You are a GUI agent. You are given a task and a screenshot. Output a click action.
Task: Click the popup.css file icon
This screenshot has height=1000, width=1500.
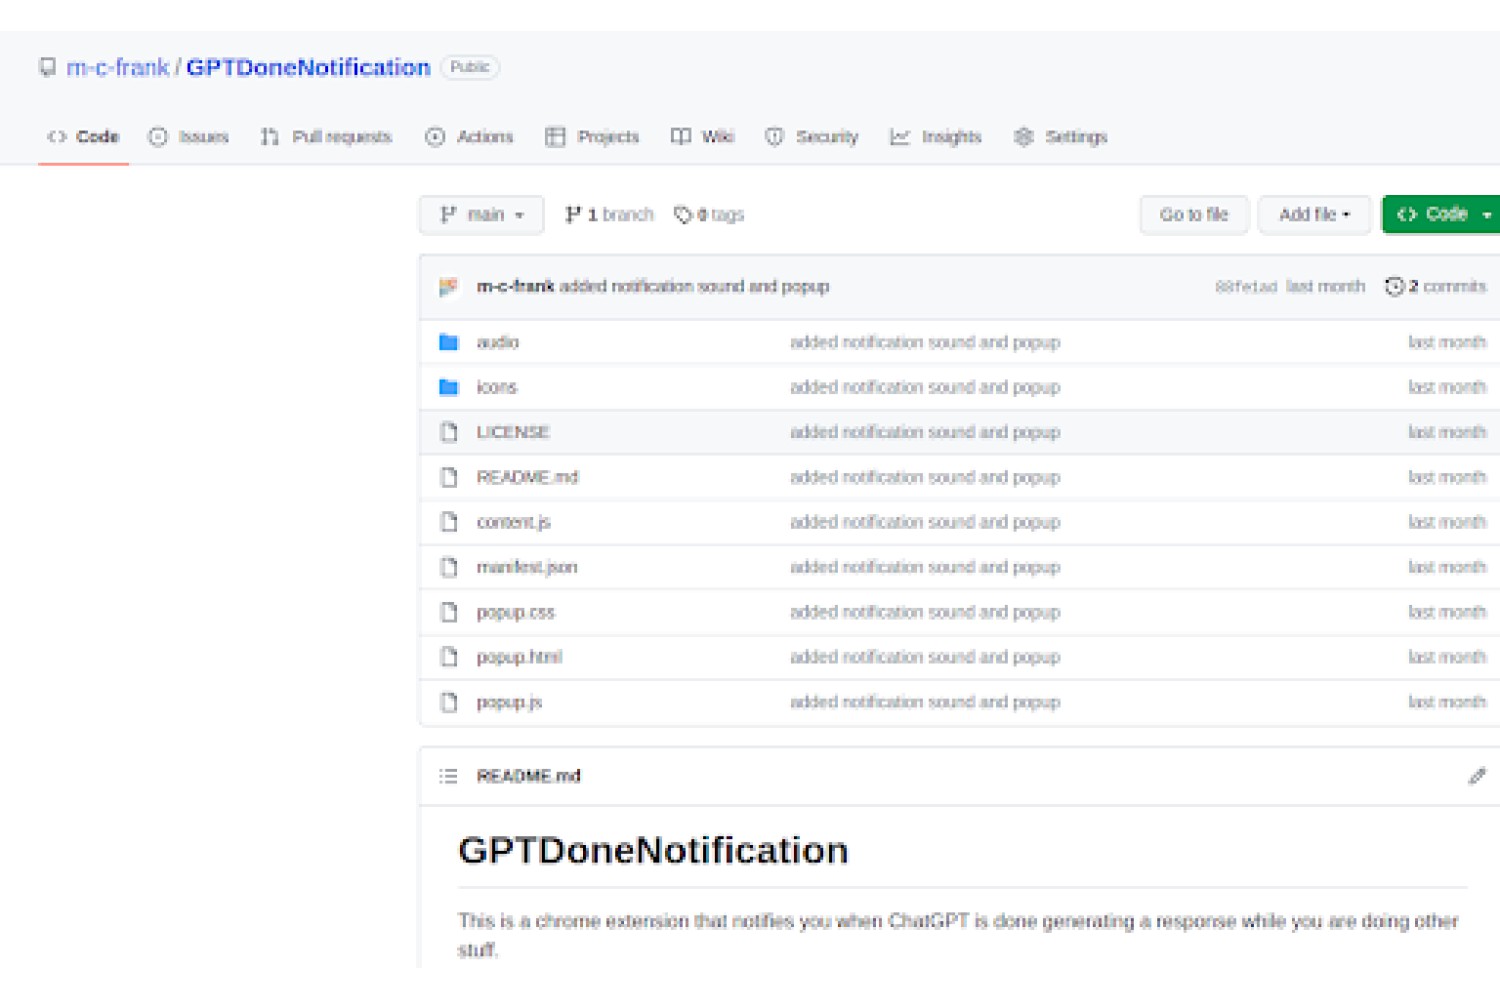tap(449, 612)
